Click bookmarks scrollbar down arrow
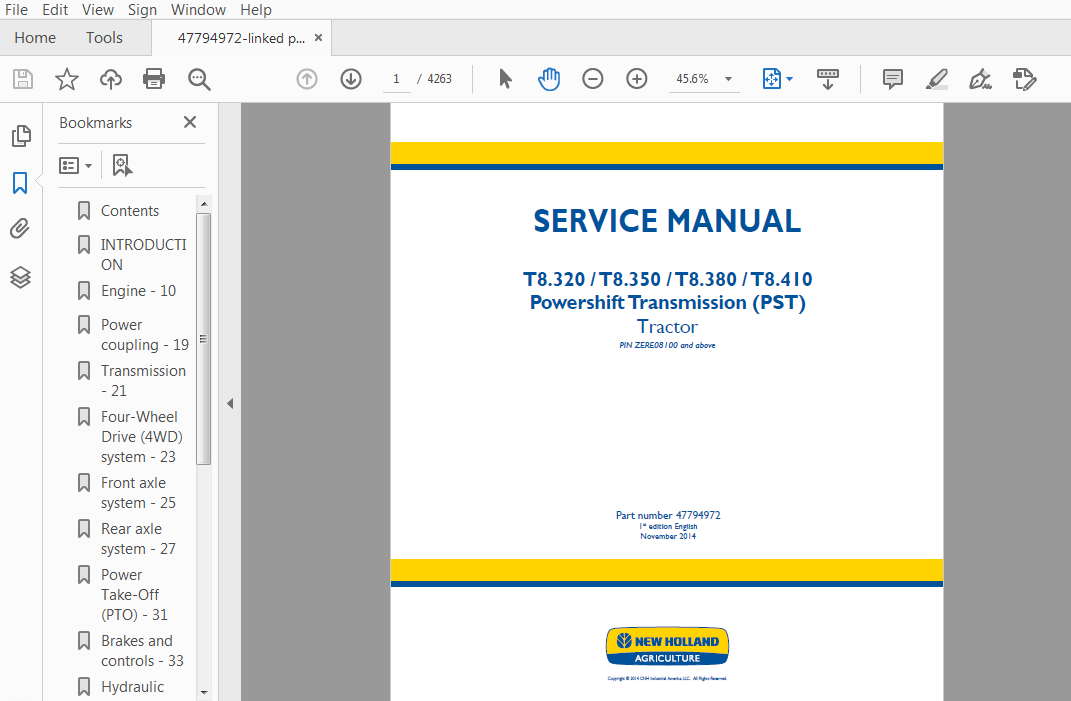Image resolution: width=1071 pixels, height=701 pixels. (204, 693)
